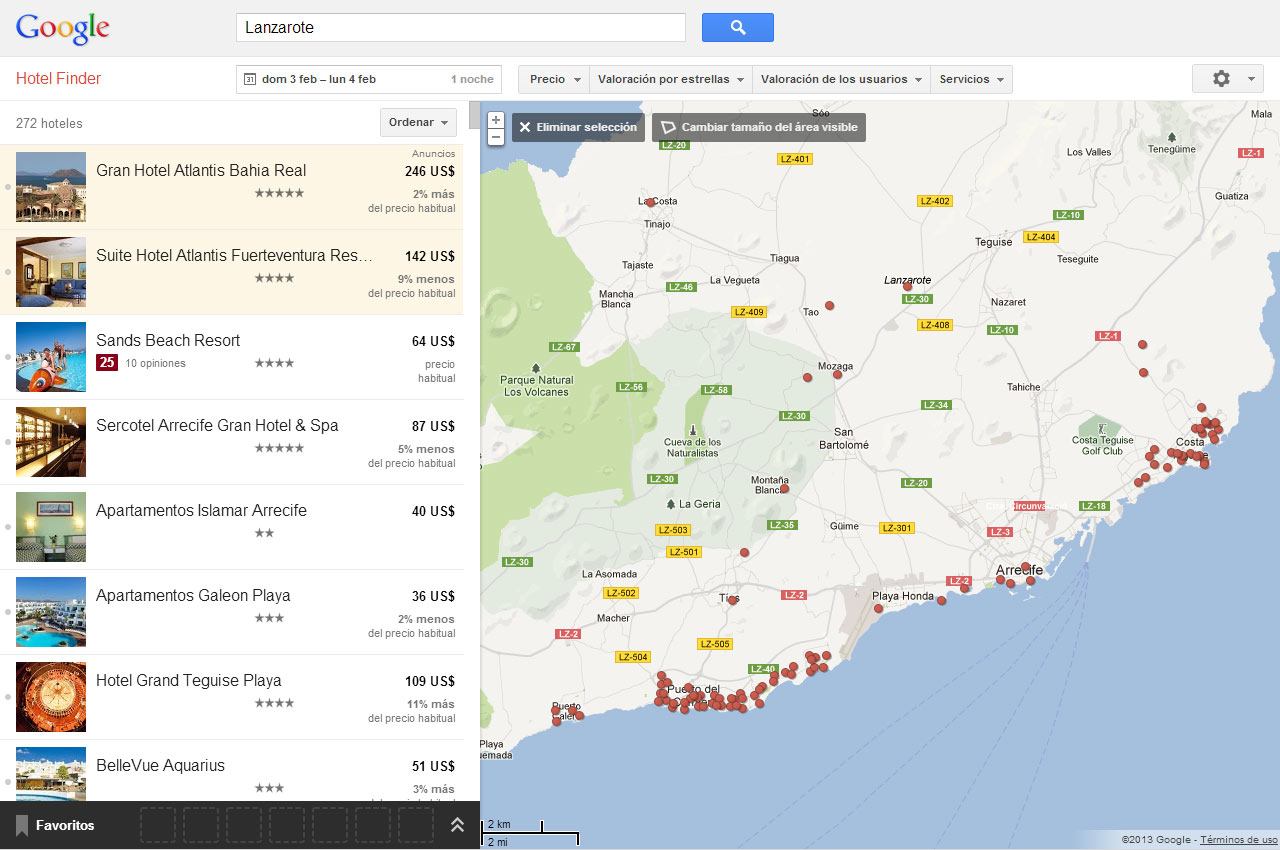Click the blue magnifying glass search icon
Image resolution: width=1280 pixels, height=850 pixels.
point(737,27)
